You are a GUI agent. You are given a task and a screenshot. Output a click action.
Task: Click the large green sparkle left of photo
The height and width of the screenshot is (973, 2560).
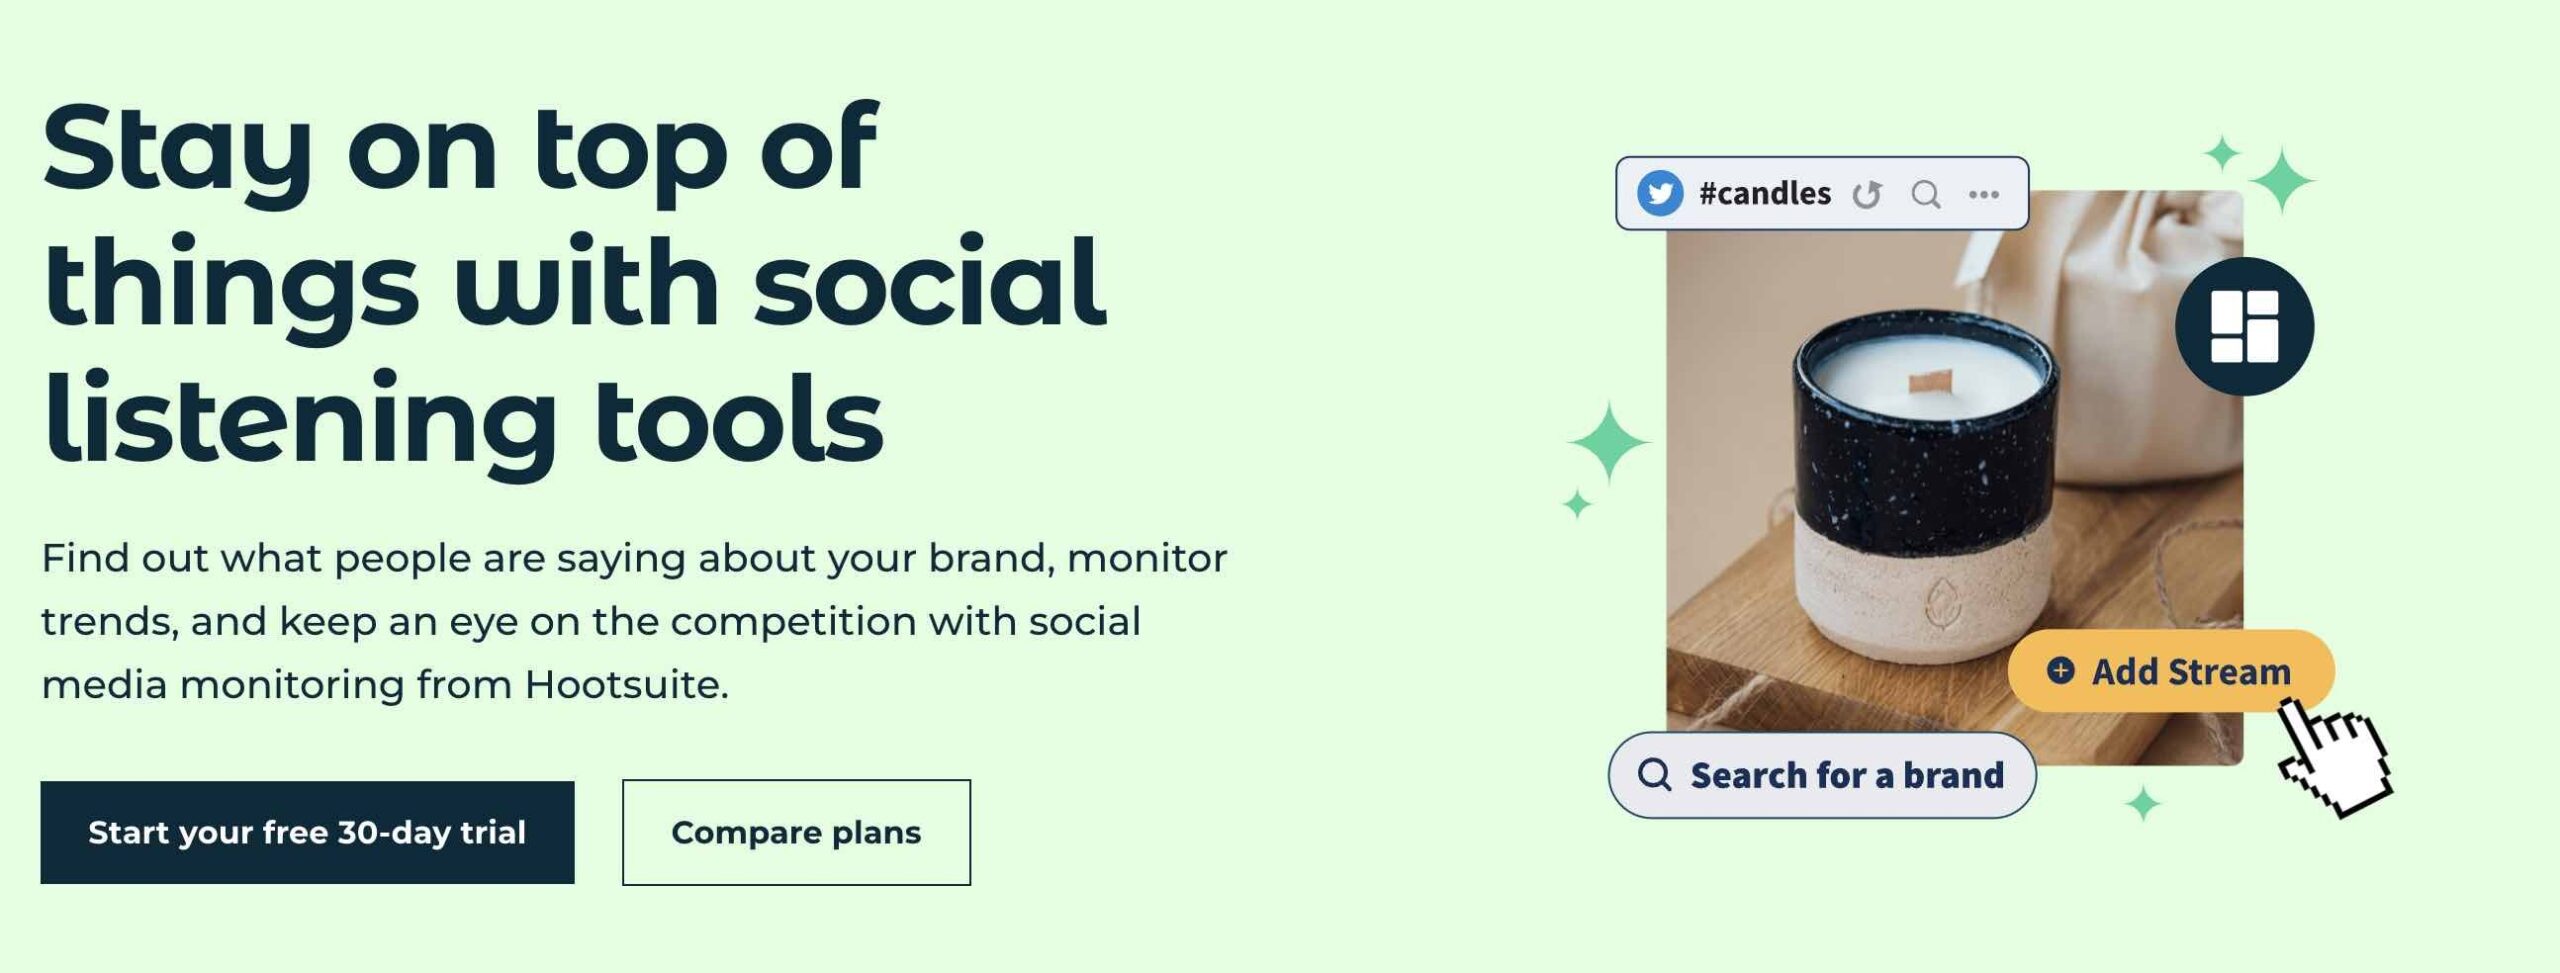pos(1608,442)
